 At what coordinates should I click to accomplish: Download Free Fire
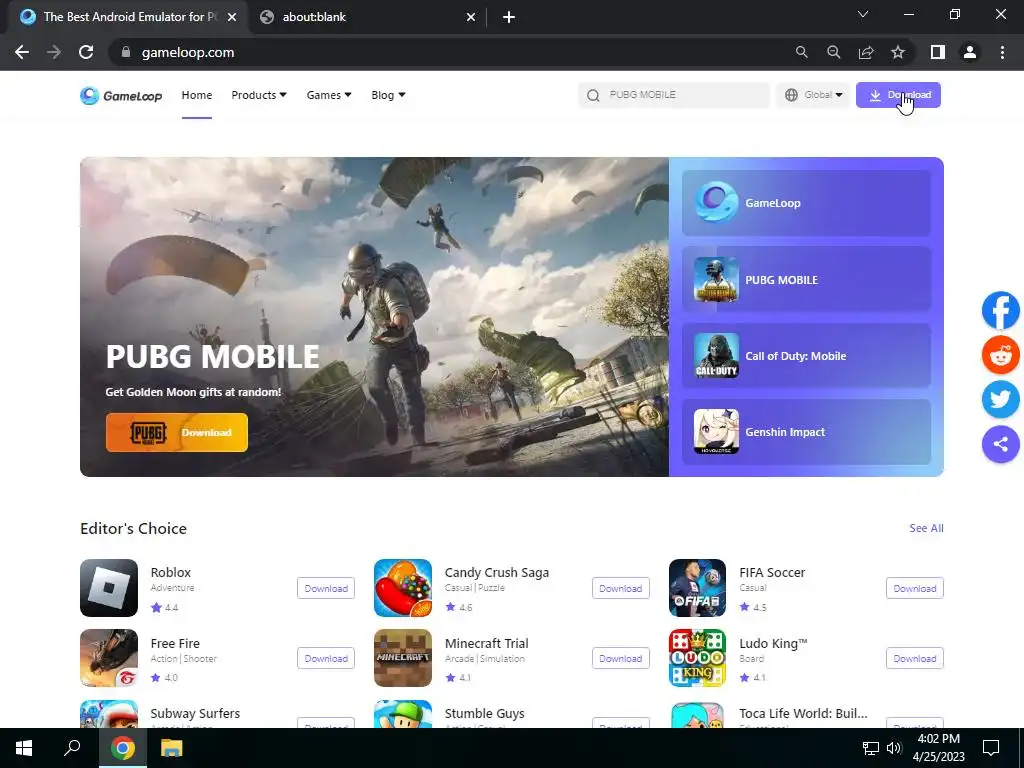coord(326,658)
